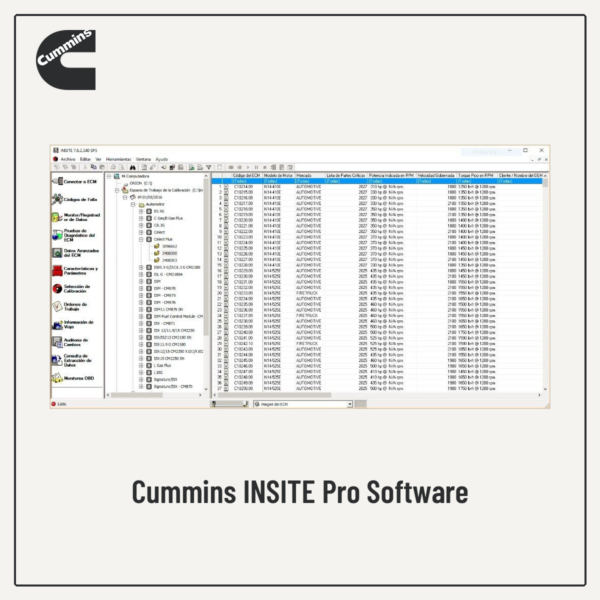The image size is (600, 600).
Task: Sort by Modelo de Motor column header
Action: pyautogui.click(x=278, y=175)
